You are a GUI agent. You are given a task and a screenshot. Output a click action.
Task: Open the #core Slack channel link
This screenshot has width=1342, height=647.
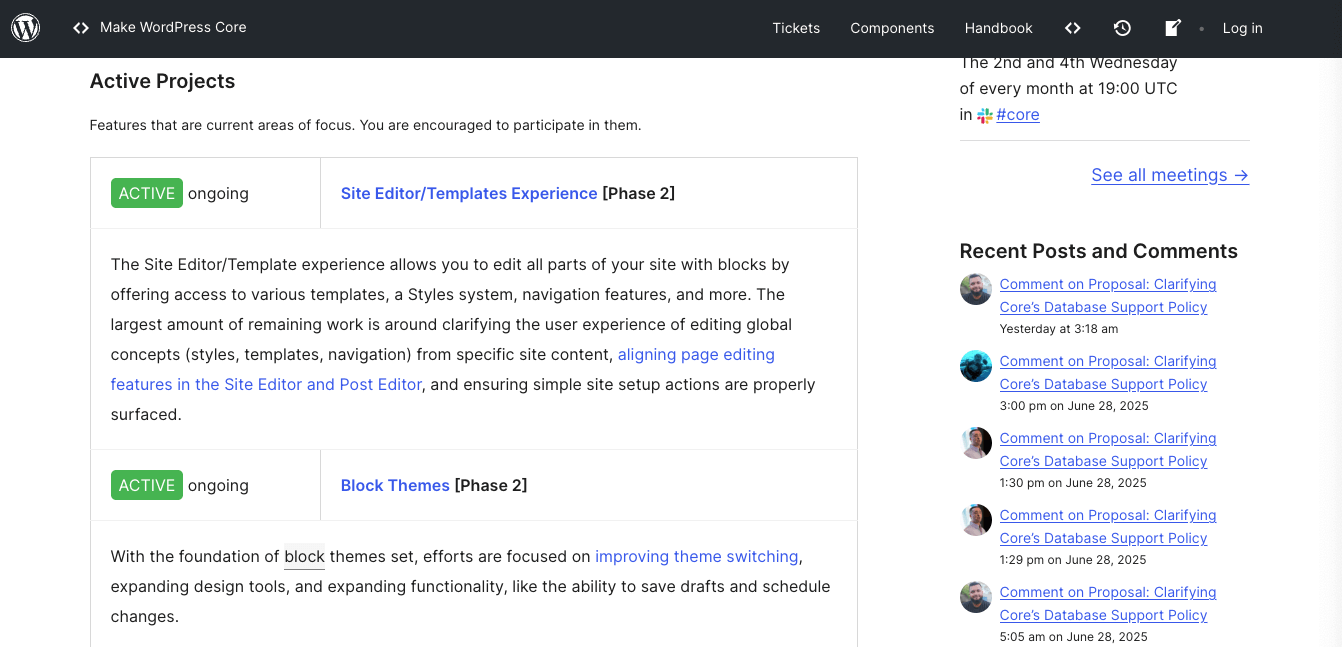click(x=1018, y=115)
